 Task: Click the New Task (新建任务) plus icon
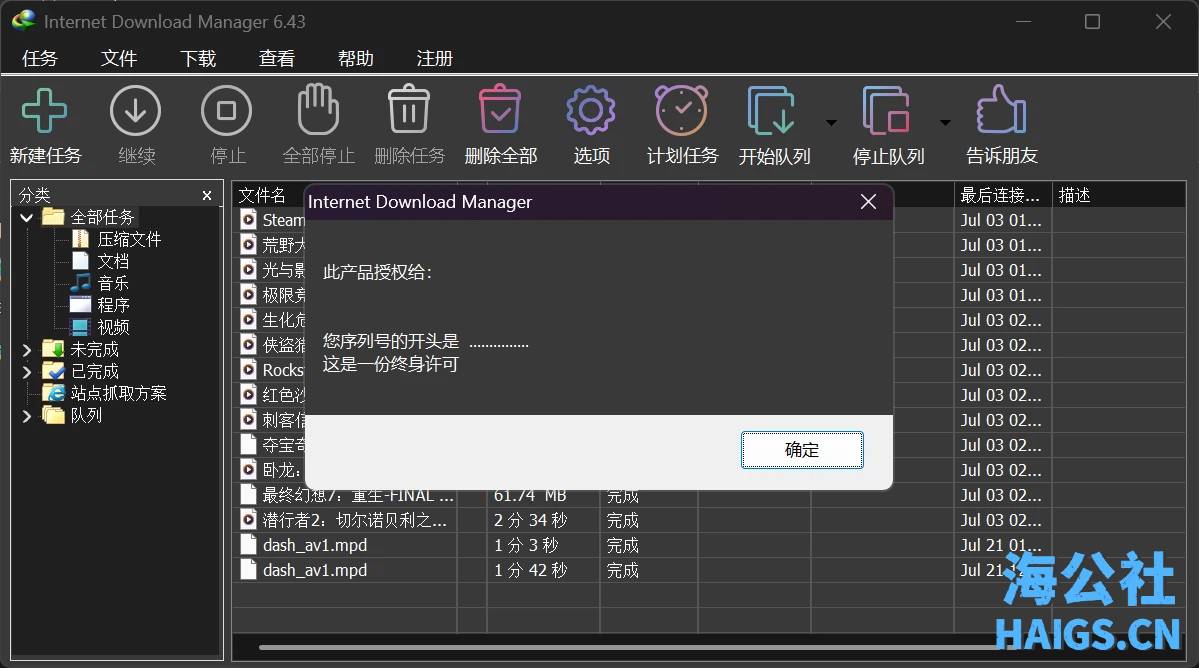44,112
